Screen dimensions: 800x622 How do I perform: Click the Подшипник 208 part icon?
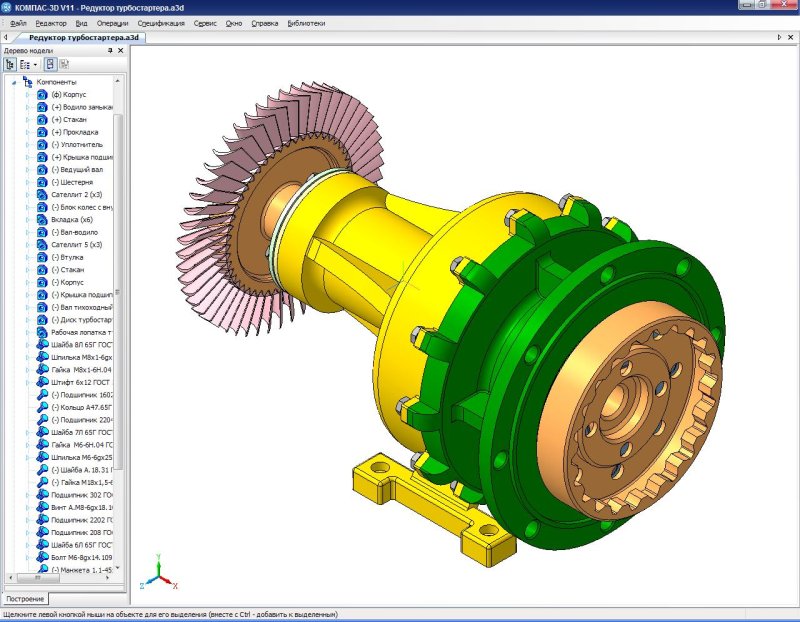(x=42, y=532)
